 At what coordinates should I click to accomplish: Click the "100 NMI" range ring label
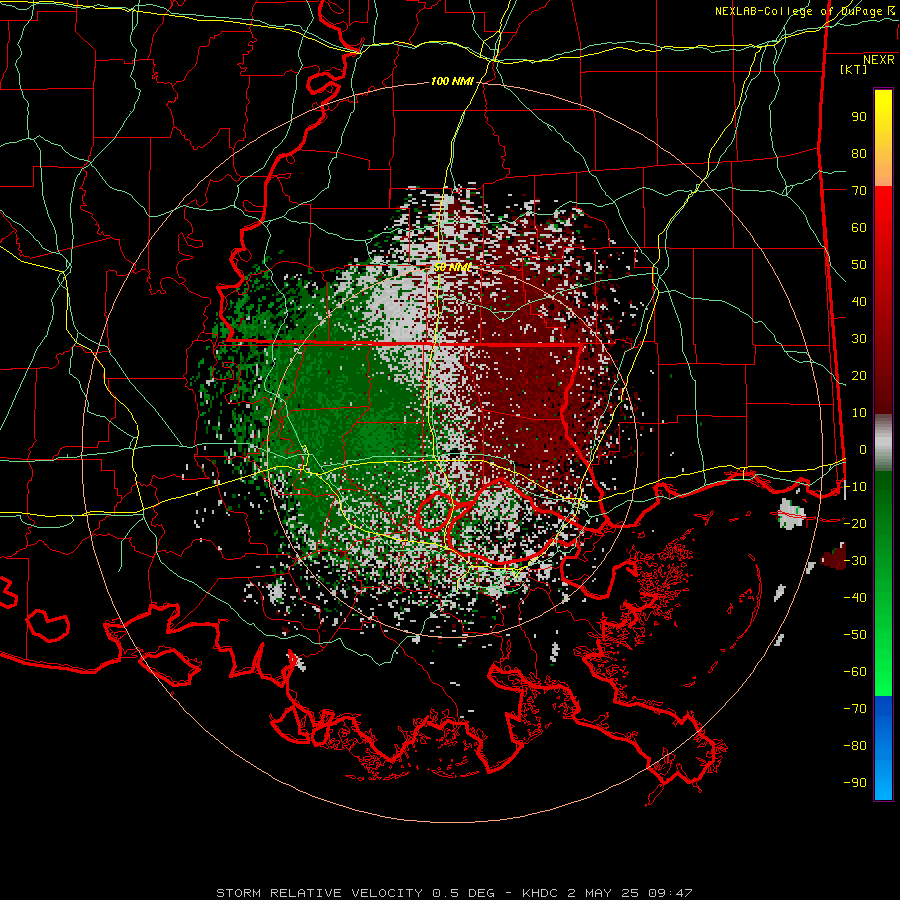[452, 82]
